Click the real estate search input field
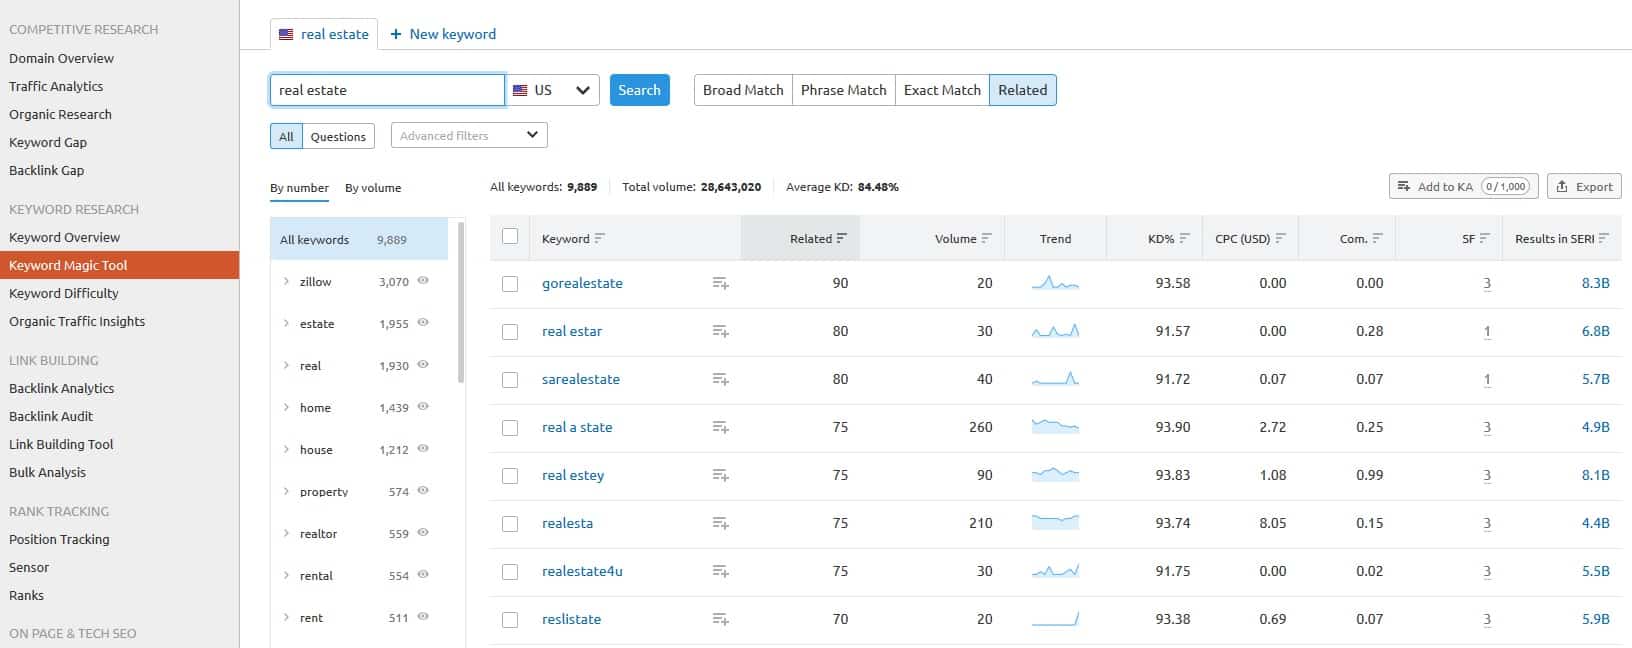The width and height of the screenshot is (1632, 648). click(386, 90)
